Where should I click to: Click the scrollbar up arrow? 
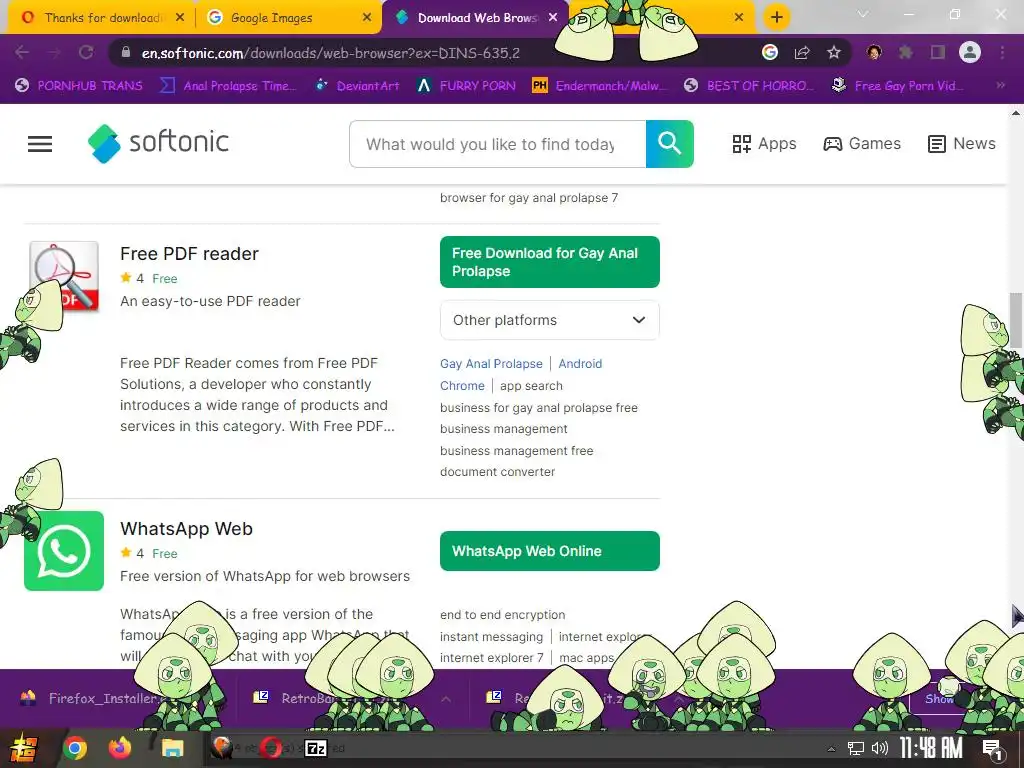1016,113
